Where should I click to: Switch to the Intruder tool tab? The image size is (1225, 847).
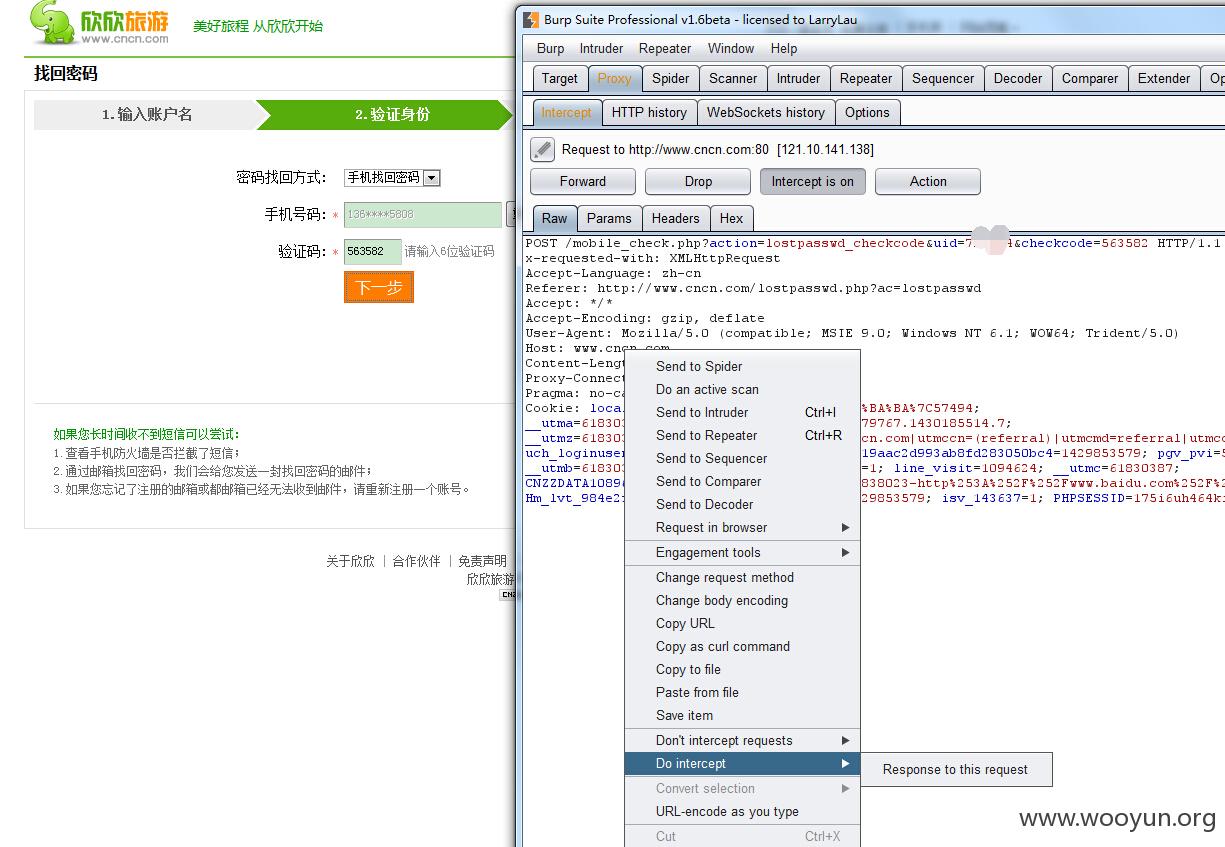pos(798,79)
